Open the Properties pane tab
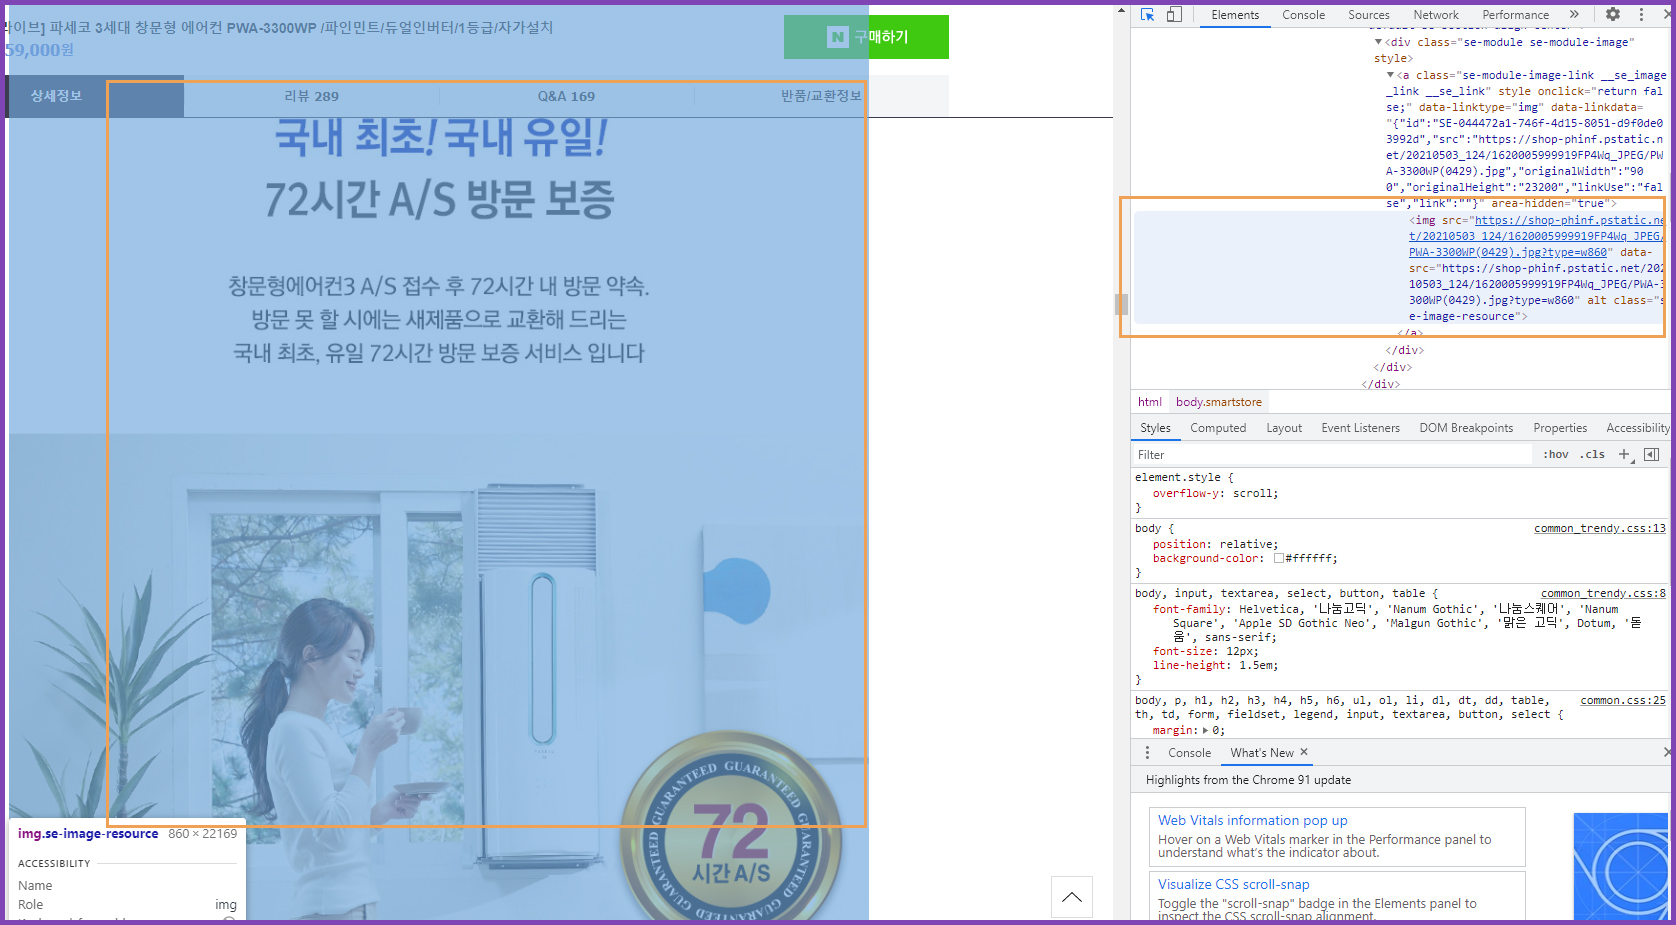The height and width of the screenshot is (925, 1676). [1560, 428]
